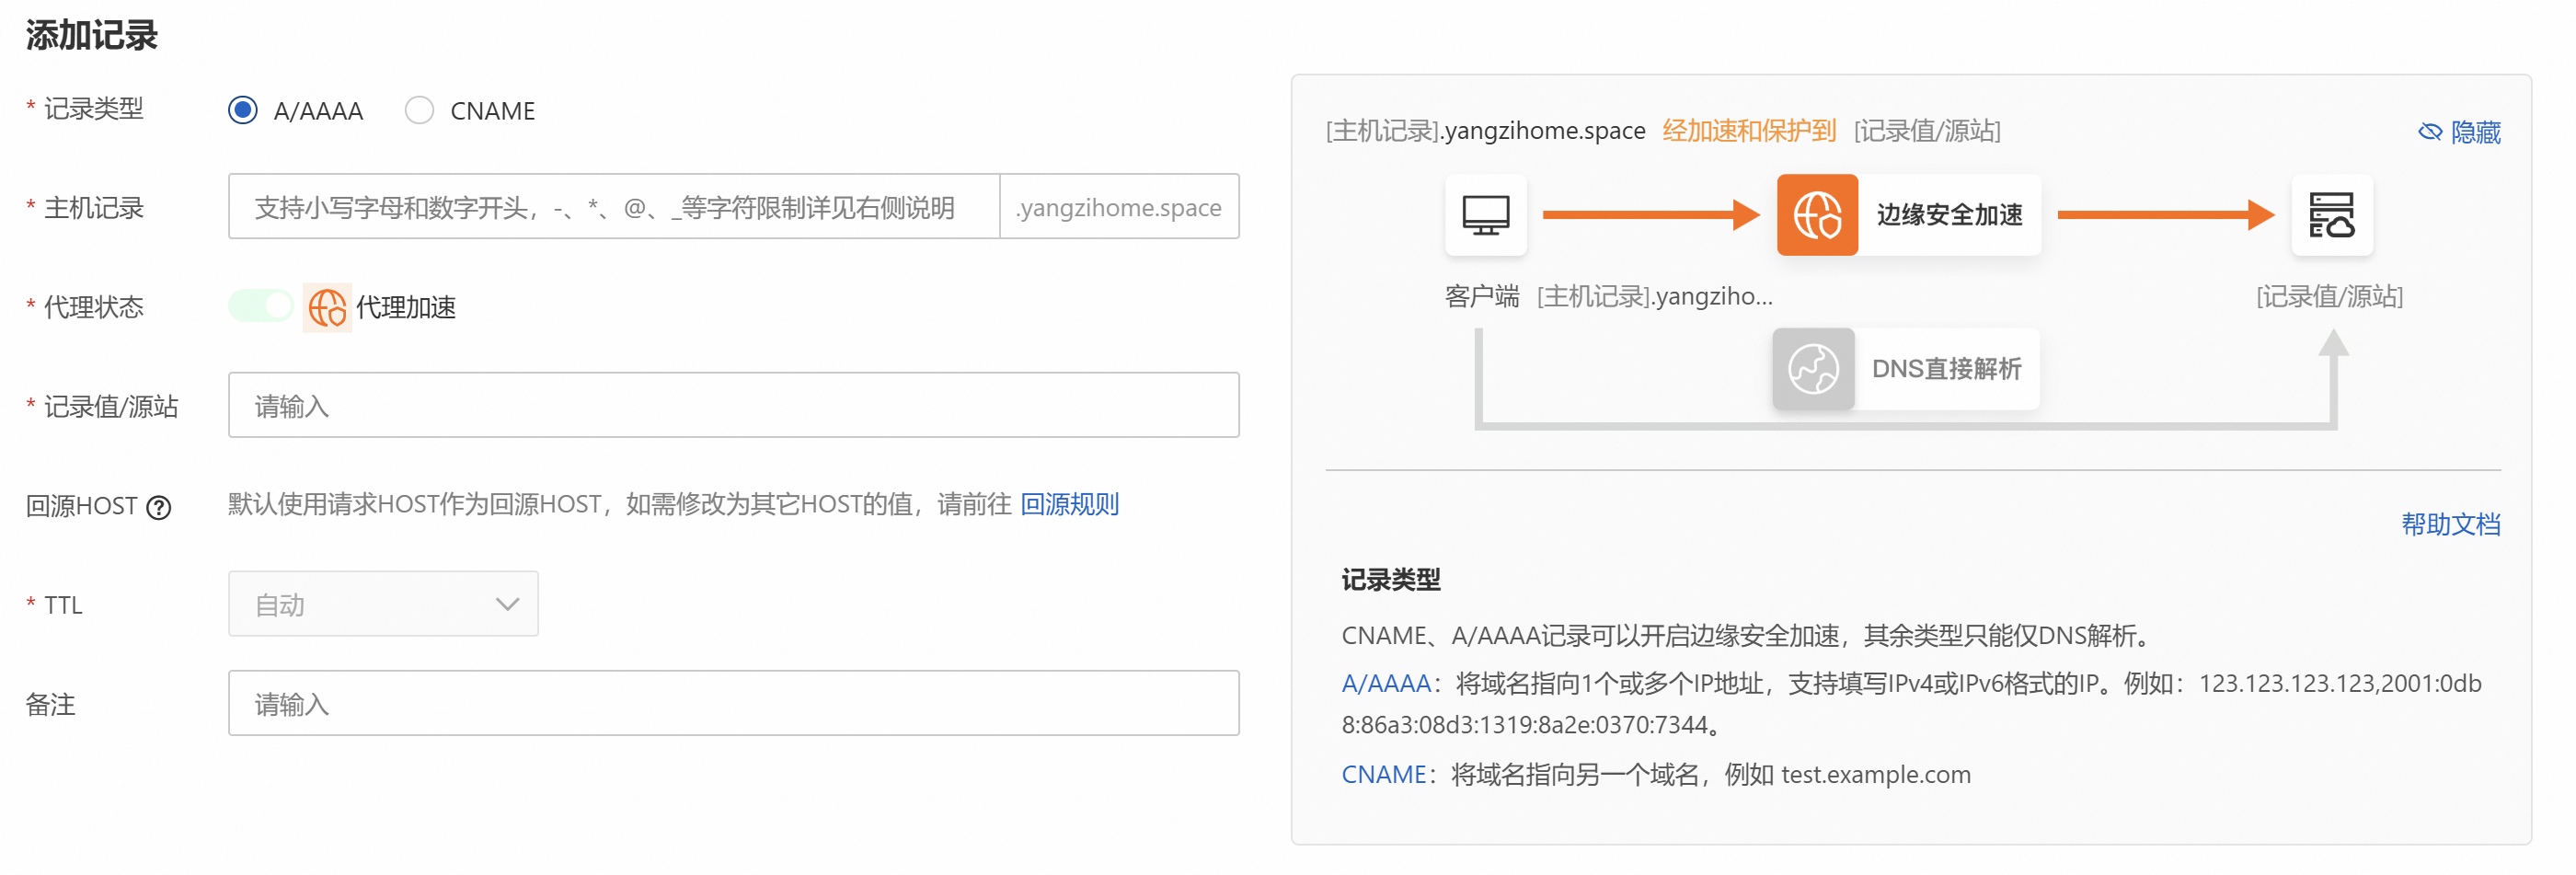Screen dimensions: 2576x875
Task: Click the gray DNS direct resolution globe icon
Action: coord(1813,368)
